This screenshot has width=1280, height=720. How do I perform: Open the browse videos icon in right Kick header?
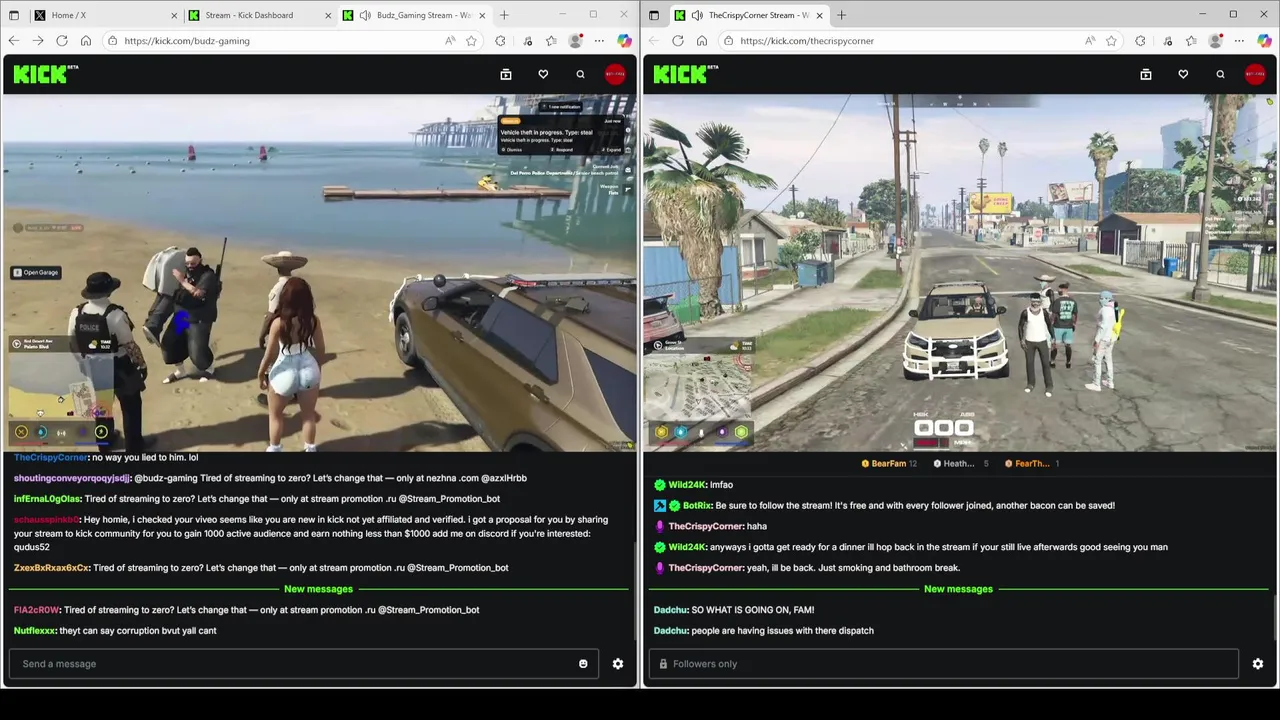point(1146,74)
